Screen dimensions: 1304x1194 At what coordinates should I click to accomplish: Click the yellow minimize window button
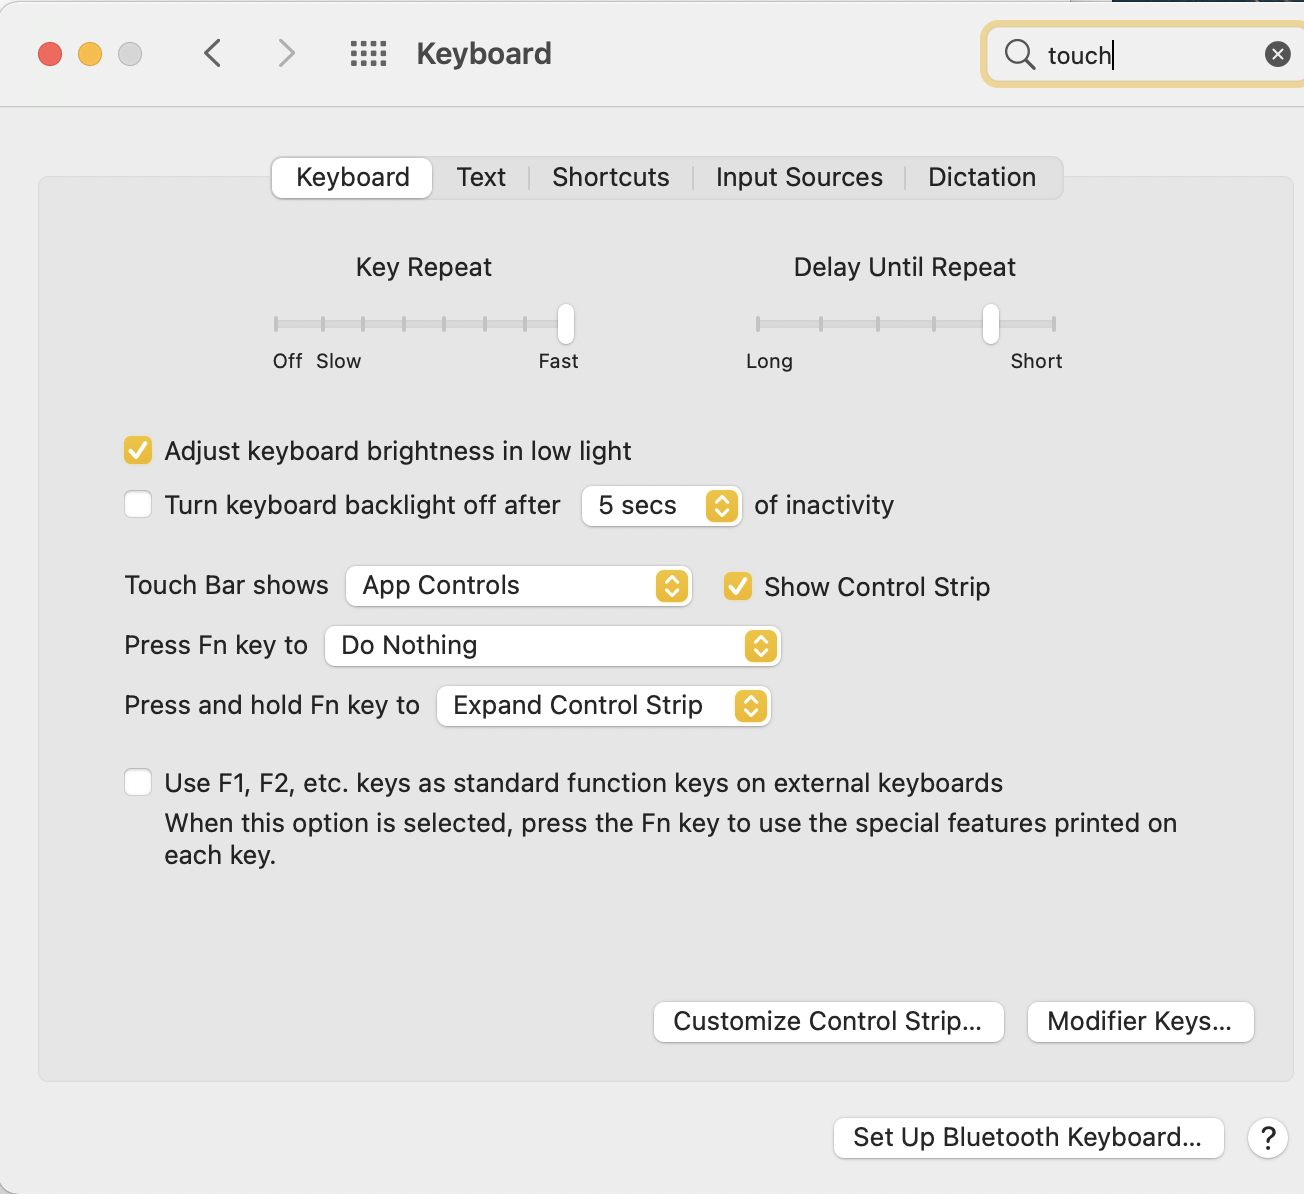coord(90,54)
